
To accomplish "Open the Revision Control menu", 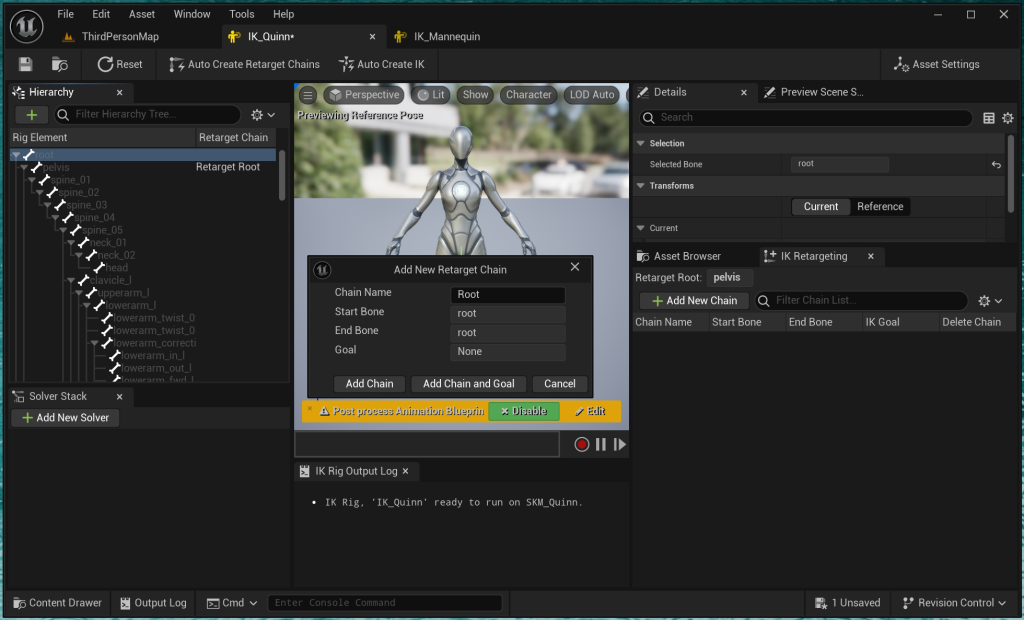I will [954, 602].
